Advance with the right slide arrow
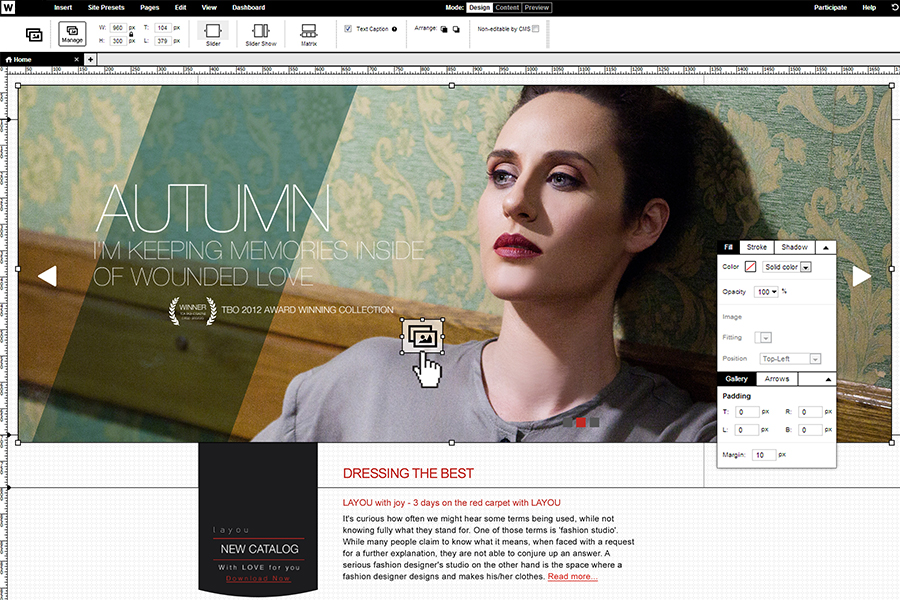 click(x=862, y=277)
